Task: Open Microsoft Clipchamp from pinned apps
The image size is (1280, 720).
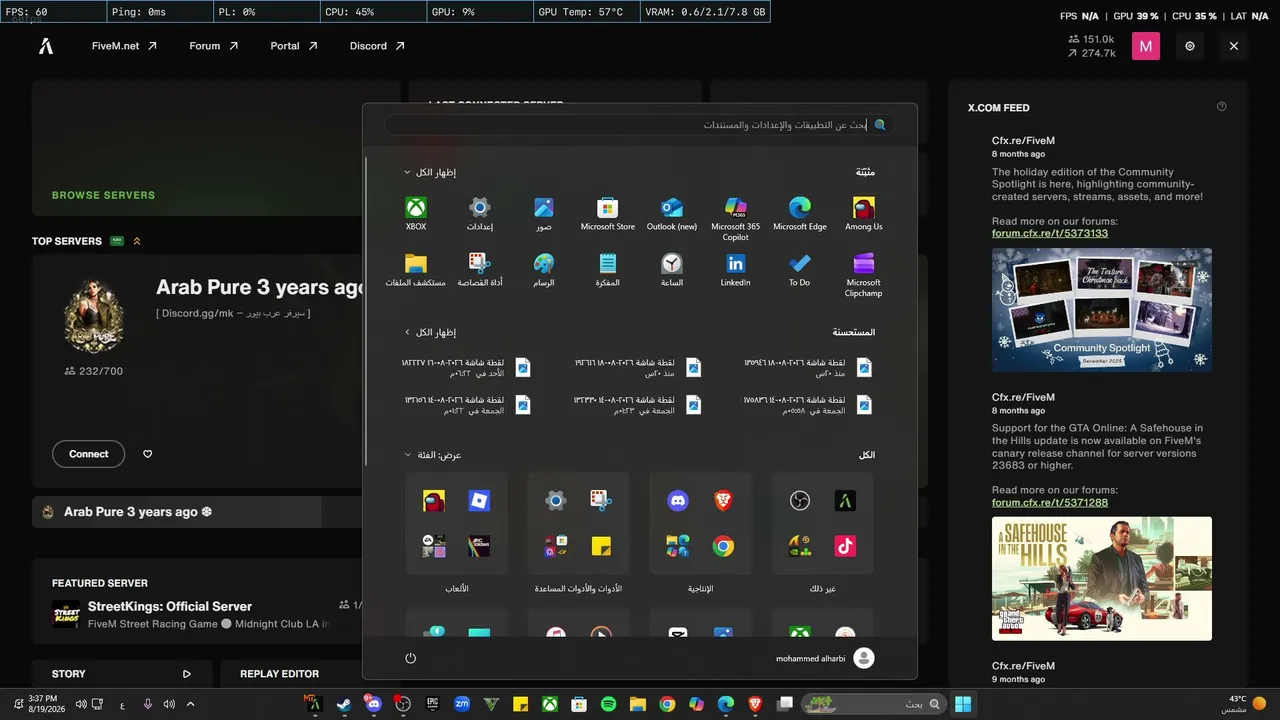Action: tap(864, 275)
